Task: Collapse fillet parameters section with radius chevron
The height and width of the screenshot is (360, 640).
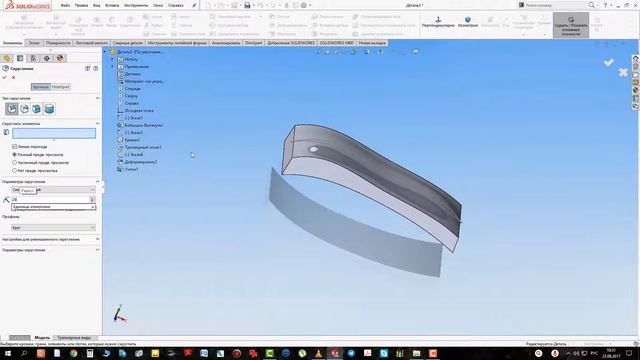Action: [98, 182]
